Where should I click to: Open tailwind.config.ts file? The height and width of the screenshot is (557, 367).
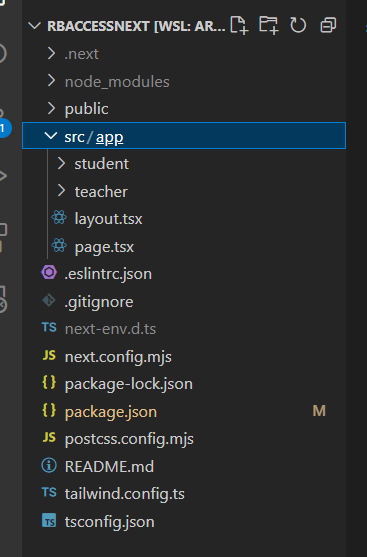click(125, 494)
